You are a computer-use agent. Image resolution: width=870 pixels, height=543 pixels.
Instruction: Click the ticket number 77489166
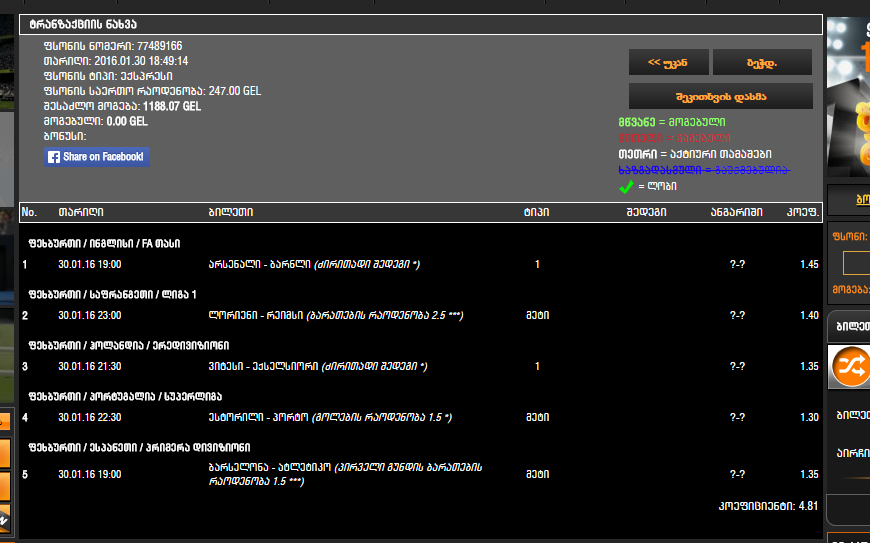point(160,46)
